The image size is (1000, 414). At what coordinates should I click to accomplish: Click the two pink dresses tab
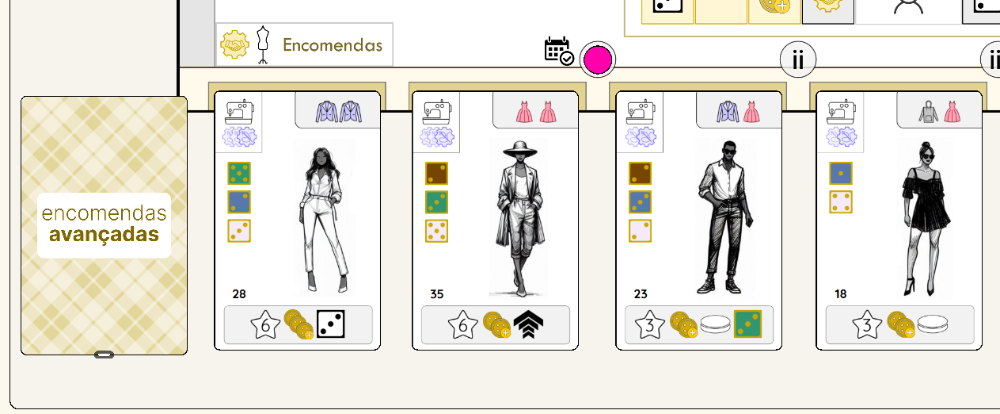[x=536, y=111]
